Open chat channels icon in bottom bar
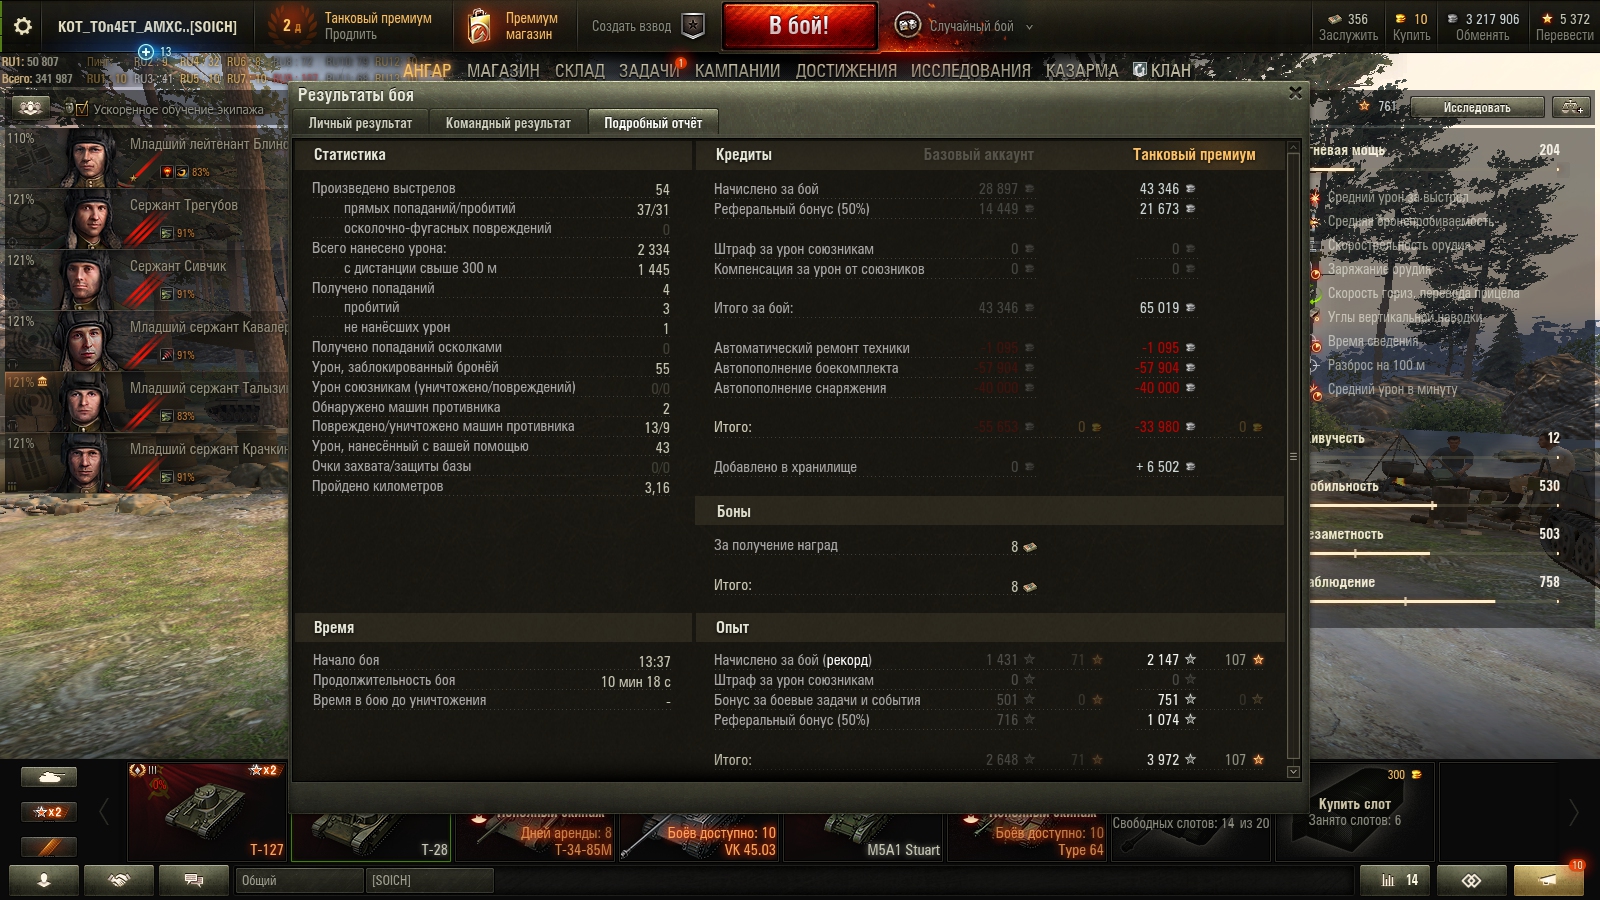Viewport: 1600px width, 900px height. pyautogui.click(x=194, y=880)
